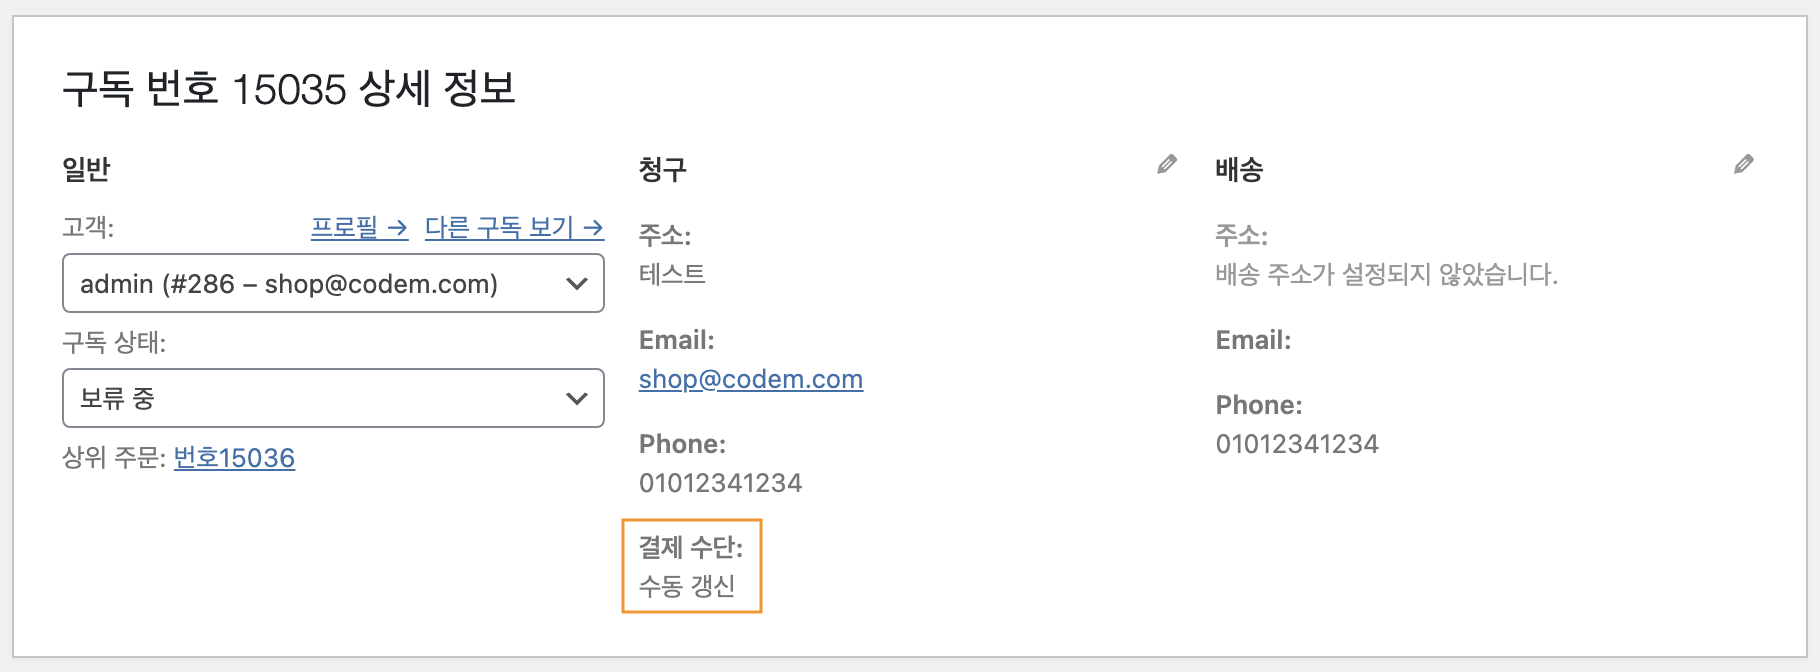Open the 다른 구독 보기 → link
The width and height of the screenshot is (1820, 672).
514,228
